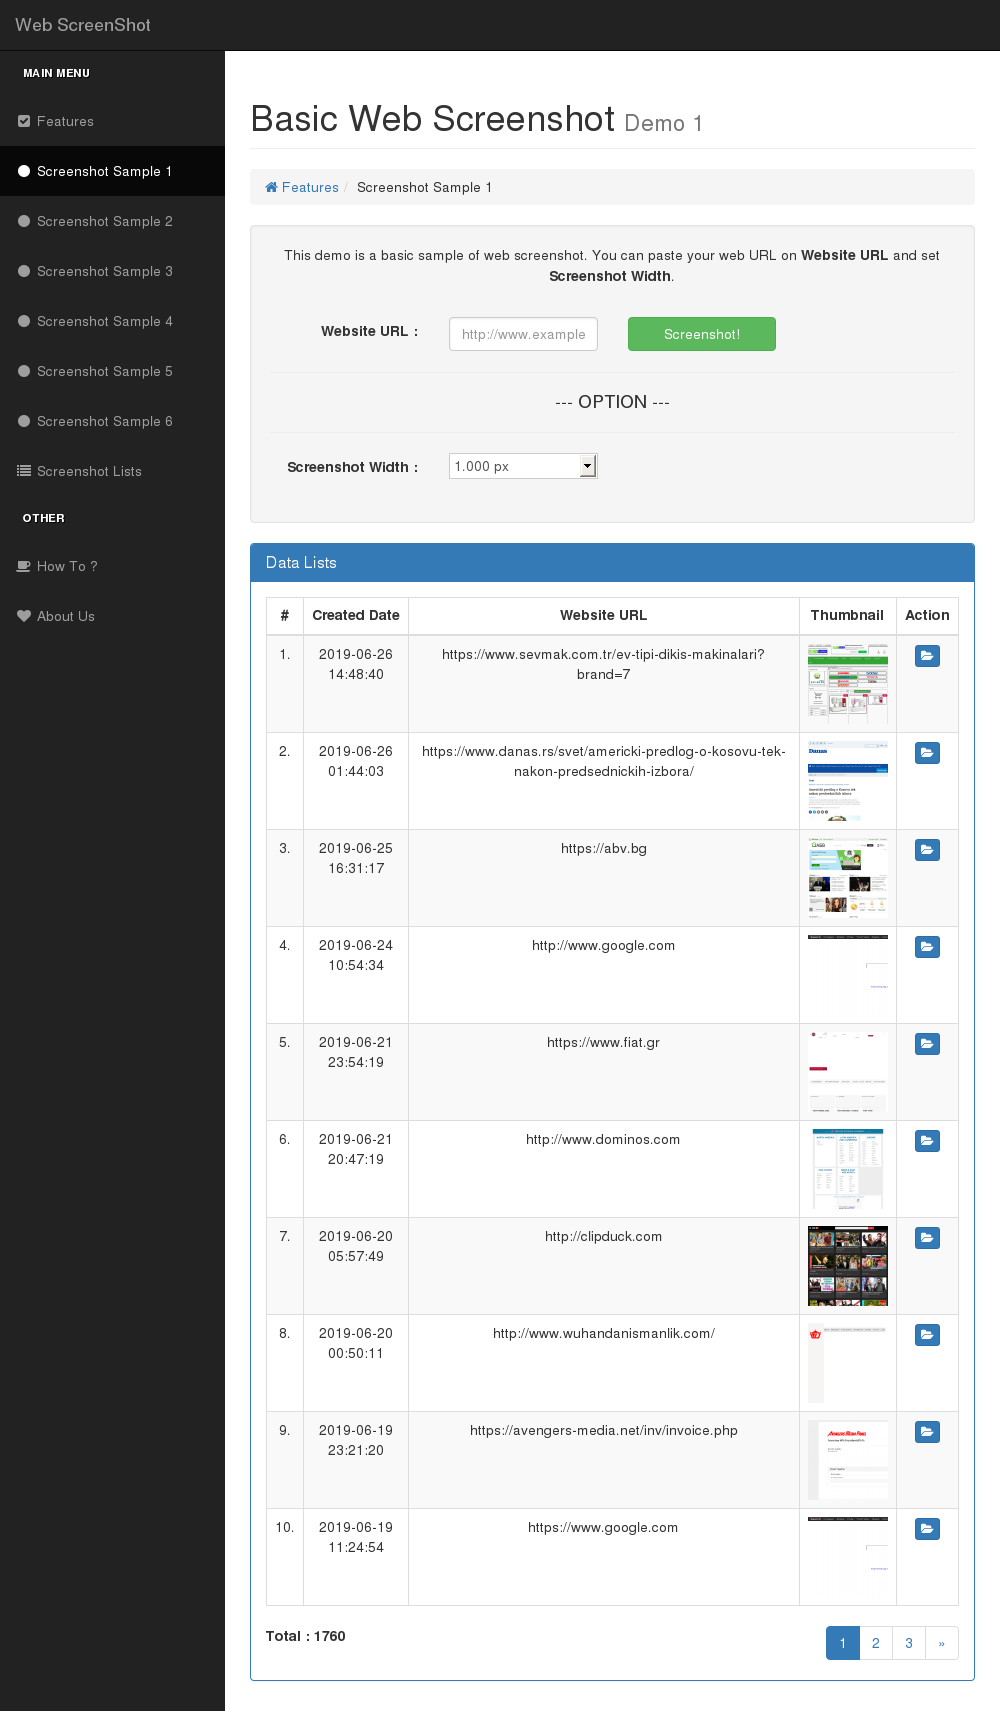Viewport: 1000px width, 1711px height.
Task: Click the circle icon for Screenshot Sample 1
Action: coord(24,171)
